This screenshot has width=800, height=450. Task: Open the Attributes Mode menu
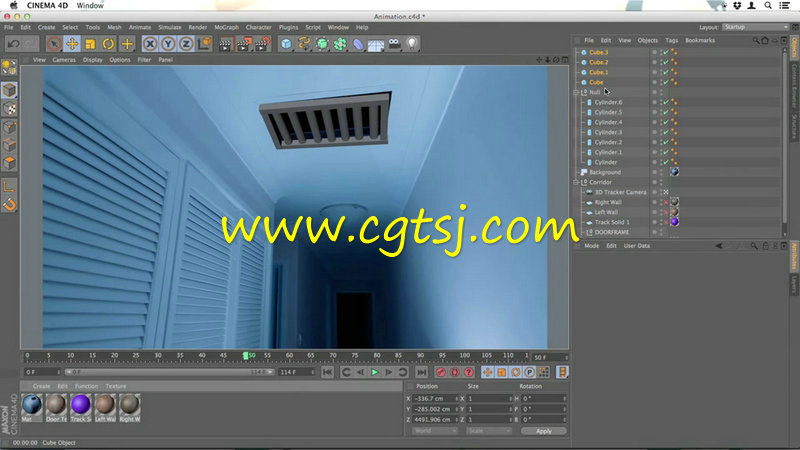pos(591,246)
